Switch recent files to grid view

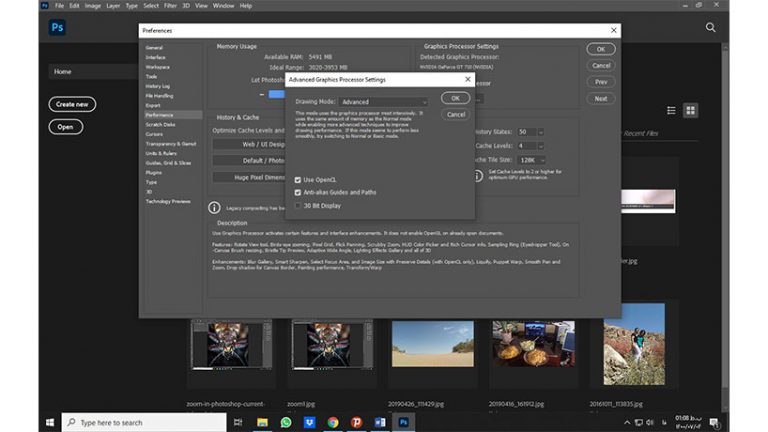tap(690, 111)
